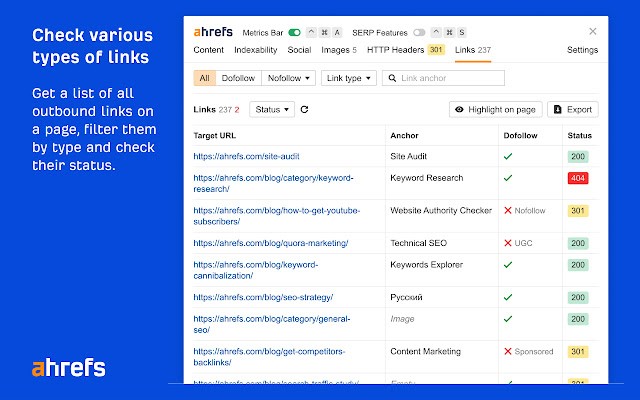Open the Status filter dropdown
This screenshot has width=640, height=400.
pos(272,109)
